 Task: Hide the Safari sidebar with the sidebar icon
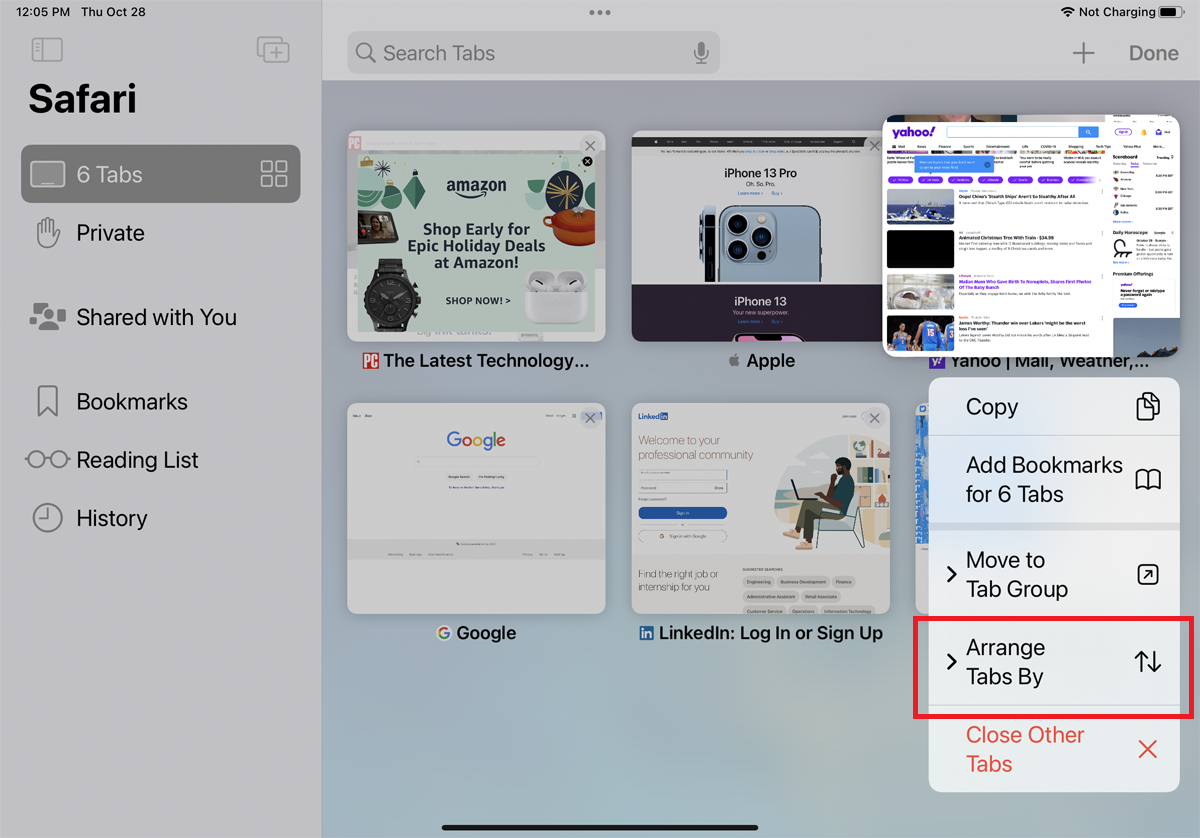coord(47,50)
